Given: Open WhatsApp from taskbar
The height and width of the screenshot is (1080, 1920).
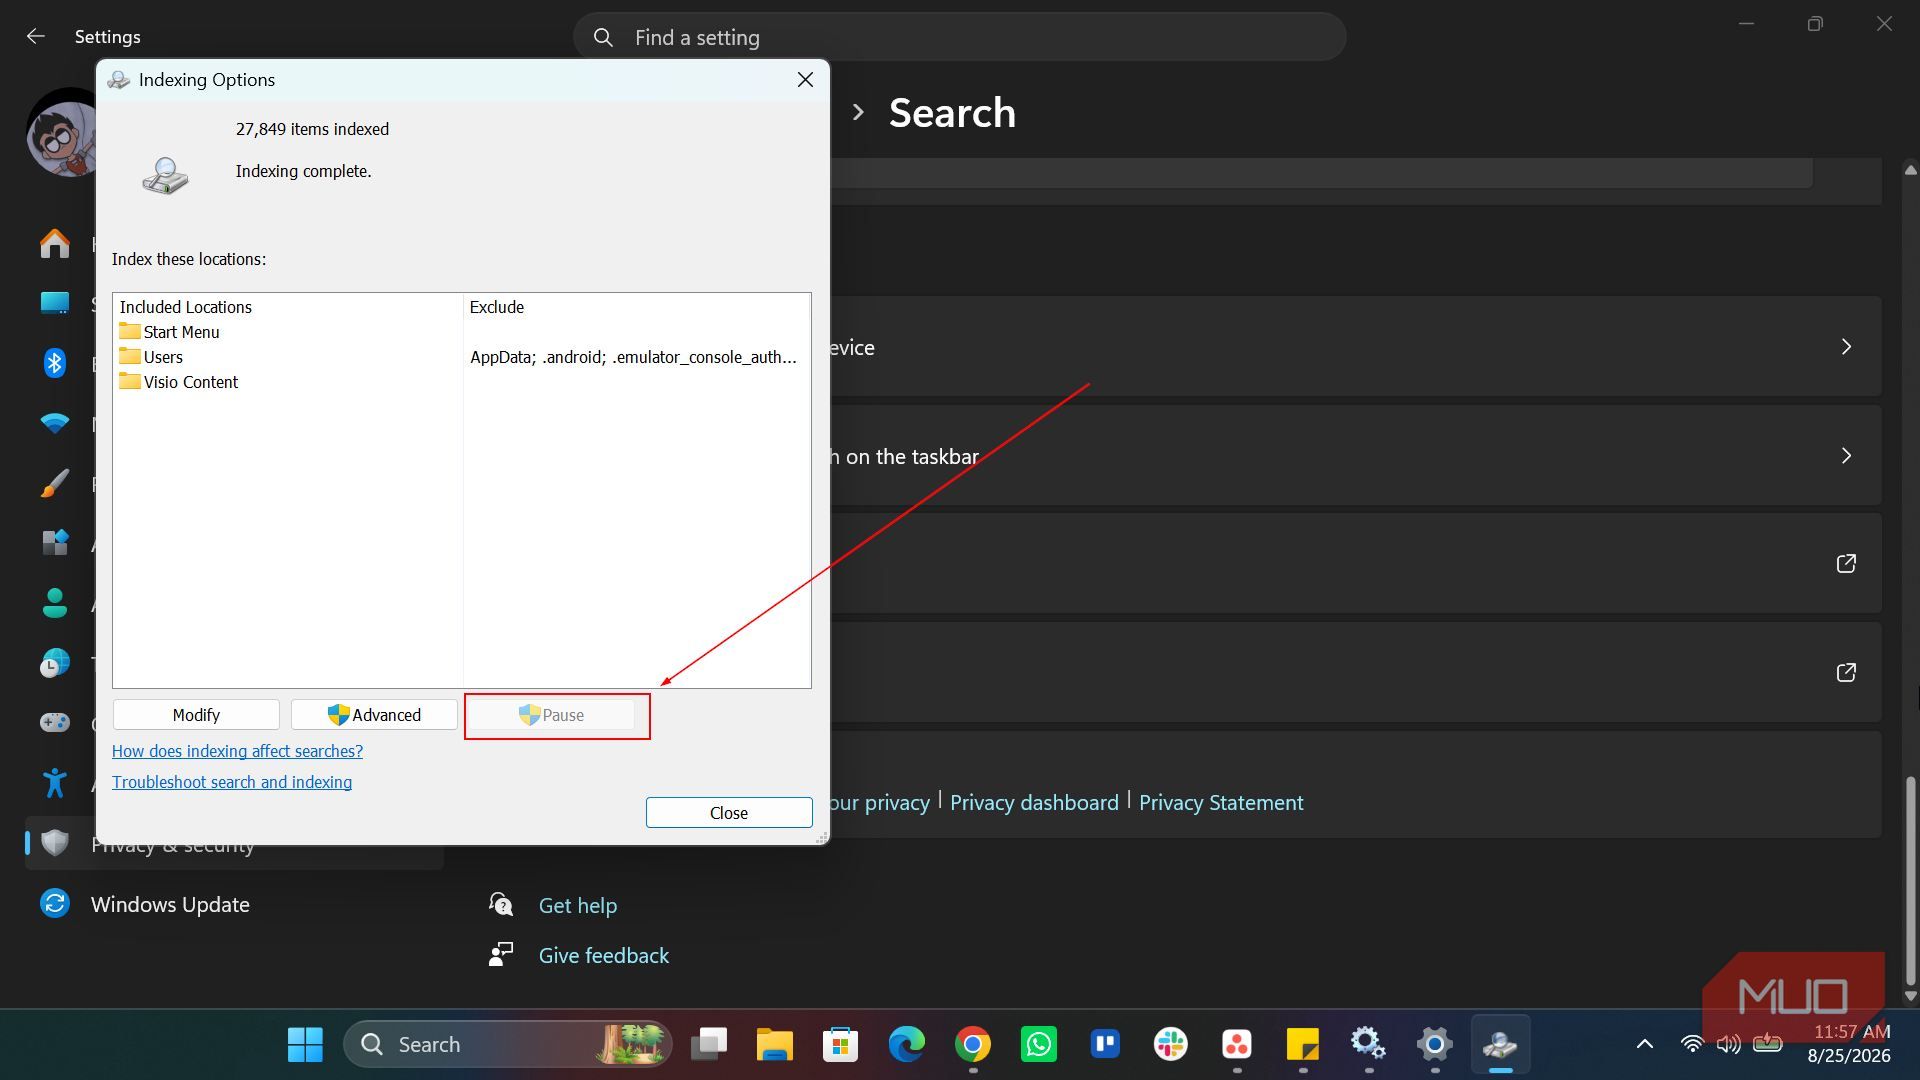Looking at the screenshot, I should (x=1039, y=1045).
